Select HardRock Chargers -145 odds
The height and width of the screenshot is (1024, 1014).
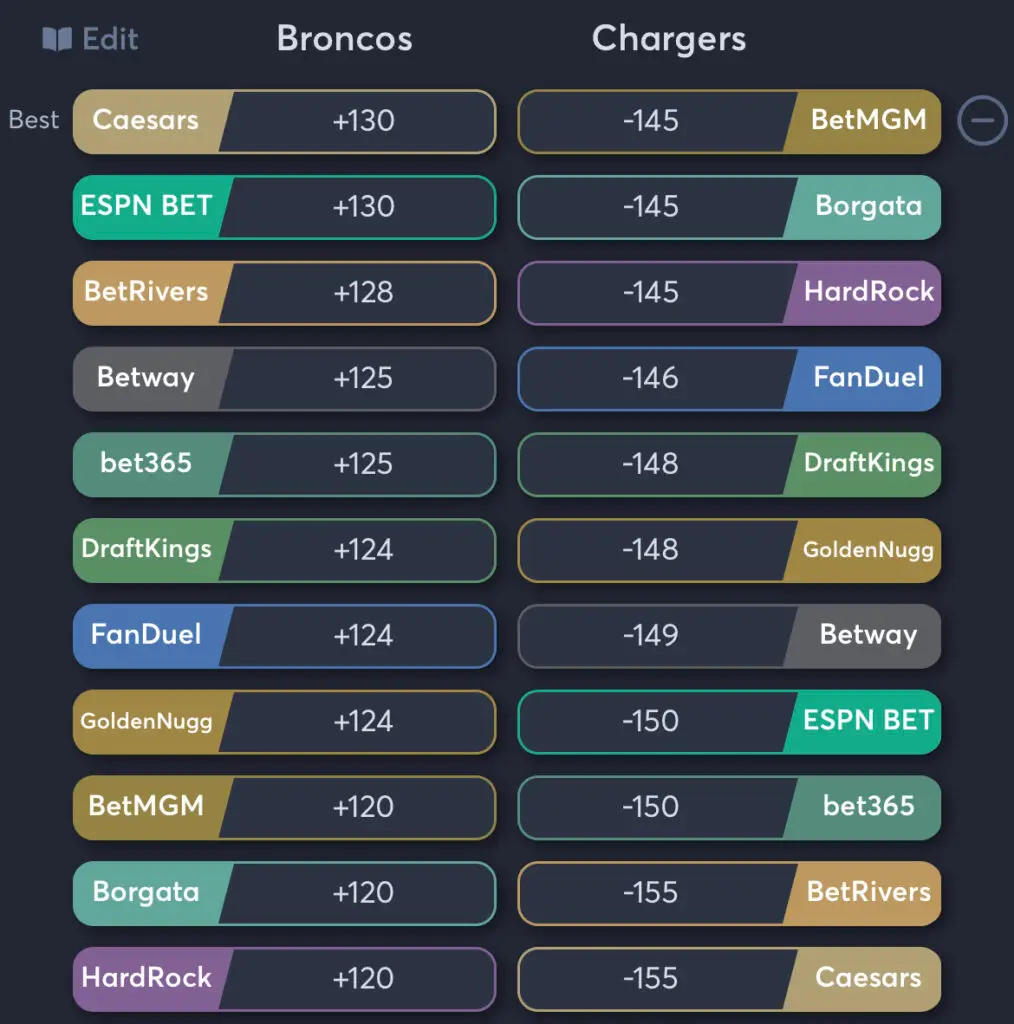(729, 293)
